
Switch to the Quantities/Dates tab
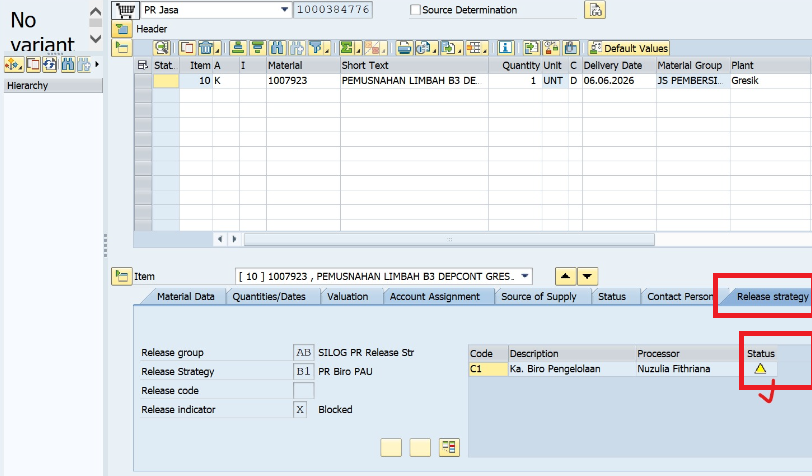click(269, 297)
